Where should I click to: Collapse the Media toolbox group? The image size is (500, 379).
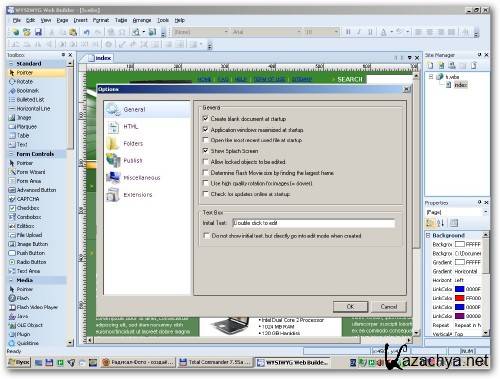pos(11,280)
